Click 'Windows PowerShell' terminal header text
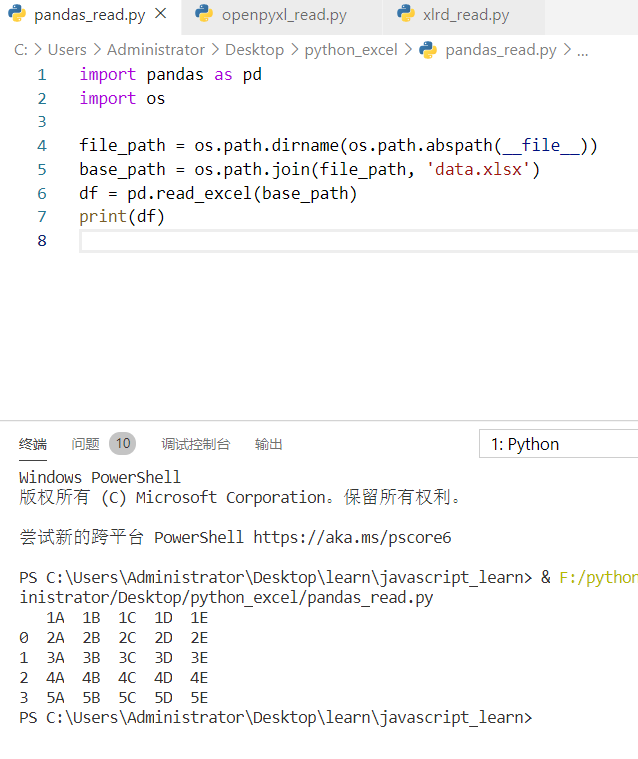 100,477
